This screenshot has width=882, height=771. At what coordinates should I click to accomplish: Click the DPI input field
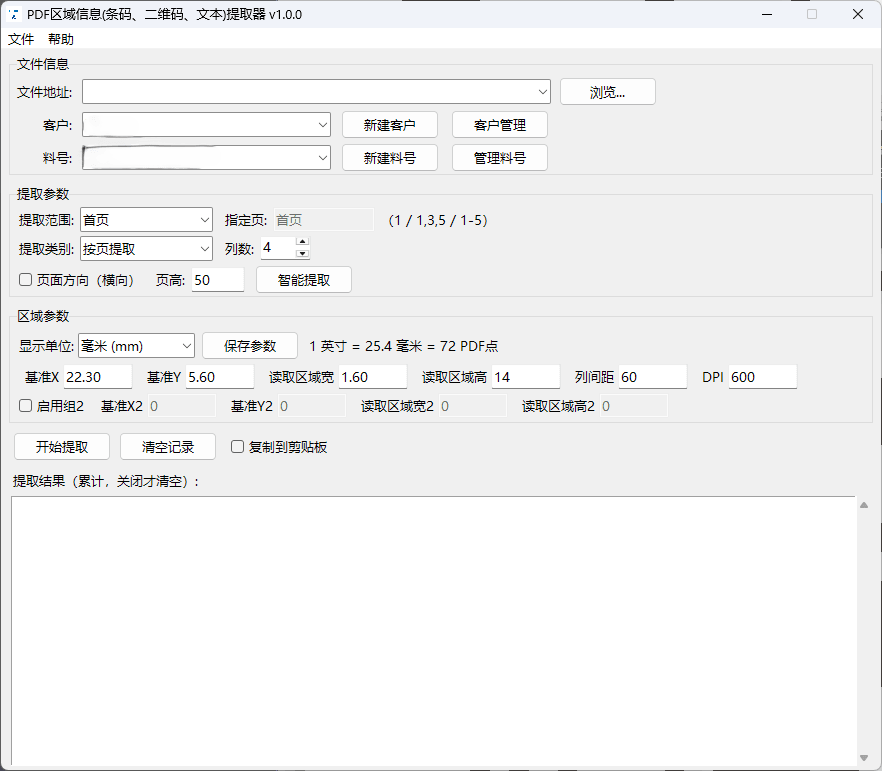point(763,377)
